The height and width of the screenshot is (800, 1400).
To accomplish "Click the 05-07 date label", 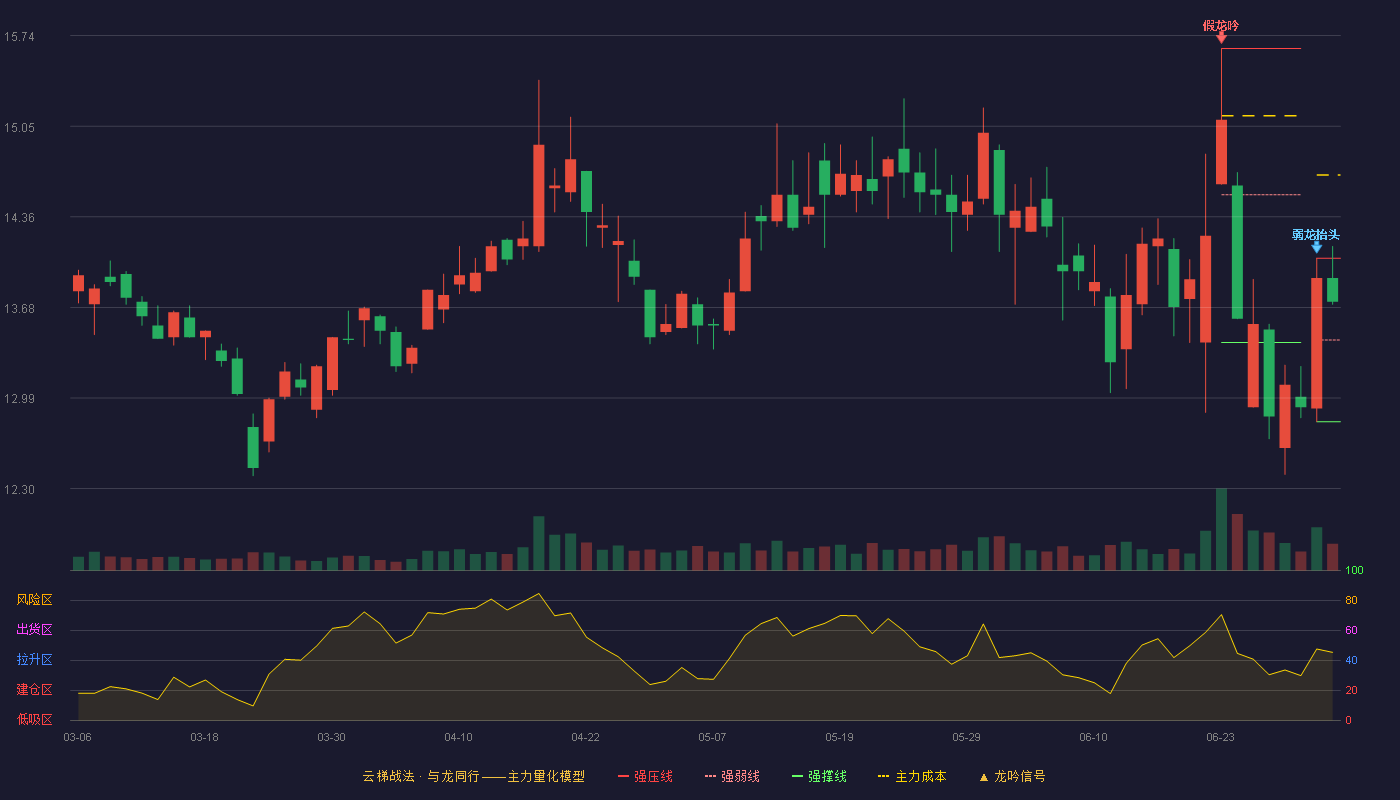I will (712, 737).
